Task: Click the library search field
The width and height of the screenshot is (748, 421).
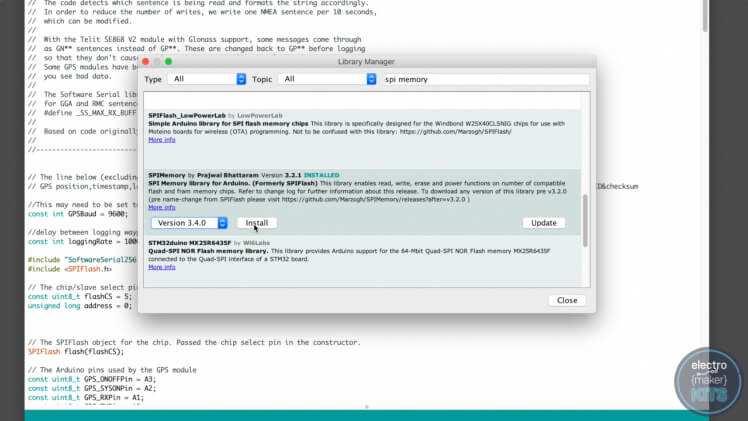Action: (486, 80)
